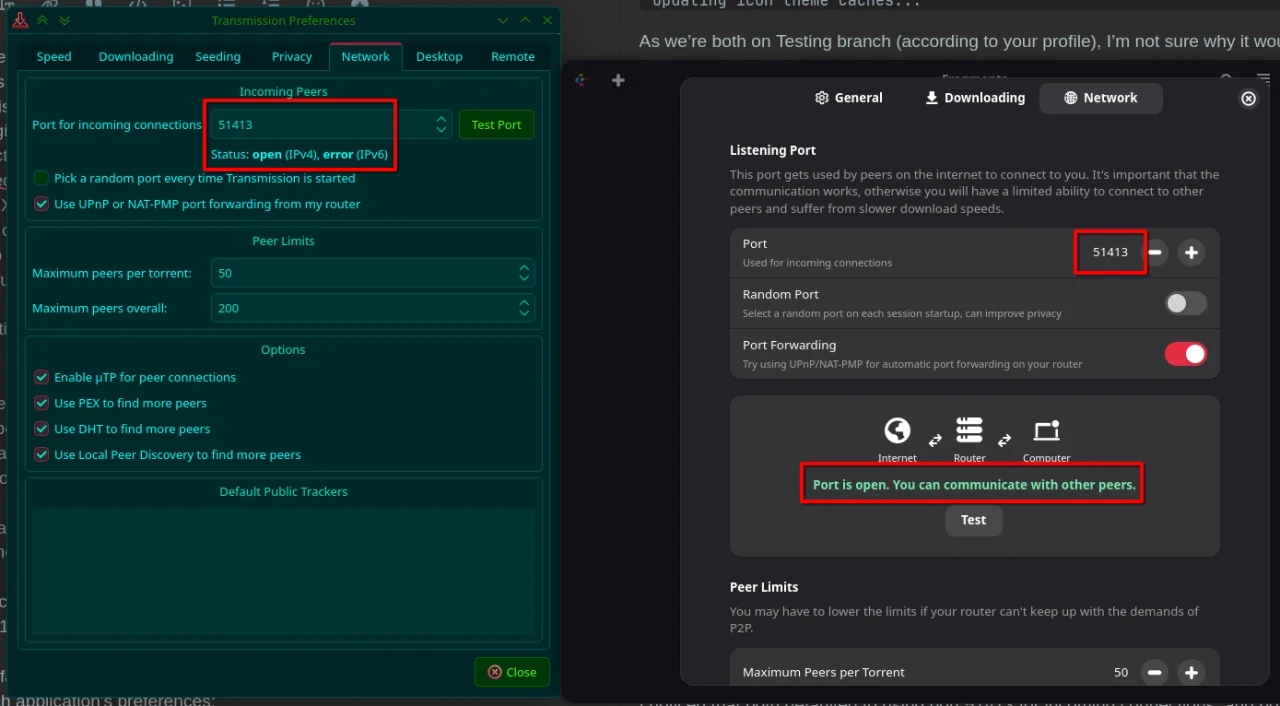Toggle Use DHT to find more peers

(41, 429)
